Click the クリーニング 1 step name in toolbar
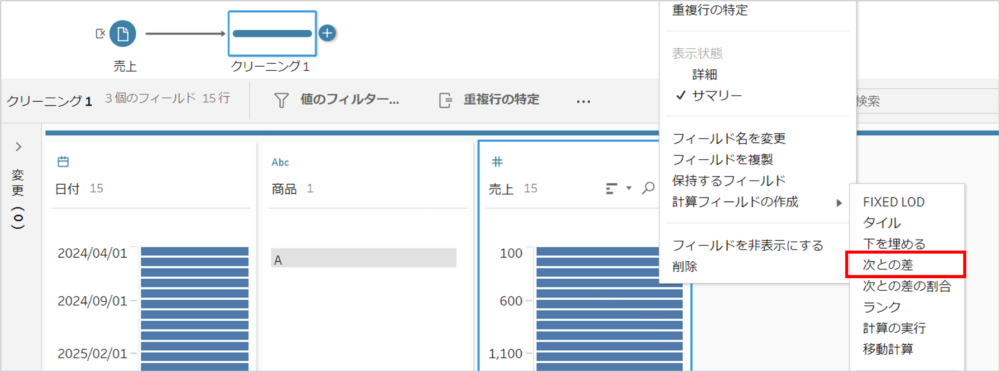Image resolution: width=1000 pixels, height=372 pixels. (x=49, y=100)
